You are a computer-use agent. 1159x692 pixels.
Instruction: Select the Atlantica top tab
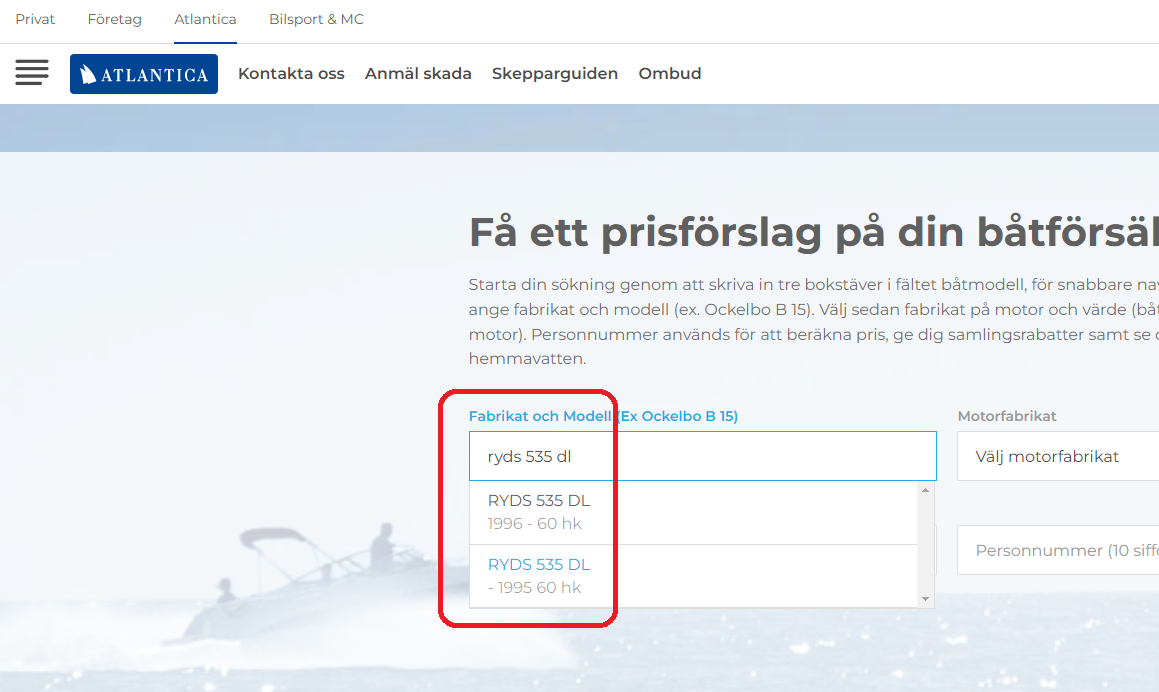(x=205, y=19)
